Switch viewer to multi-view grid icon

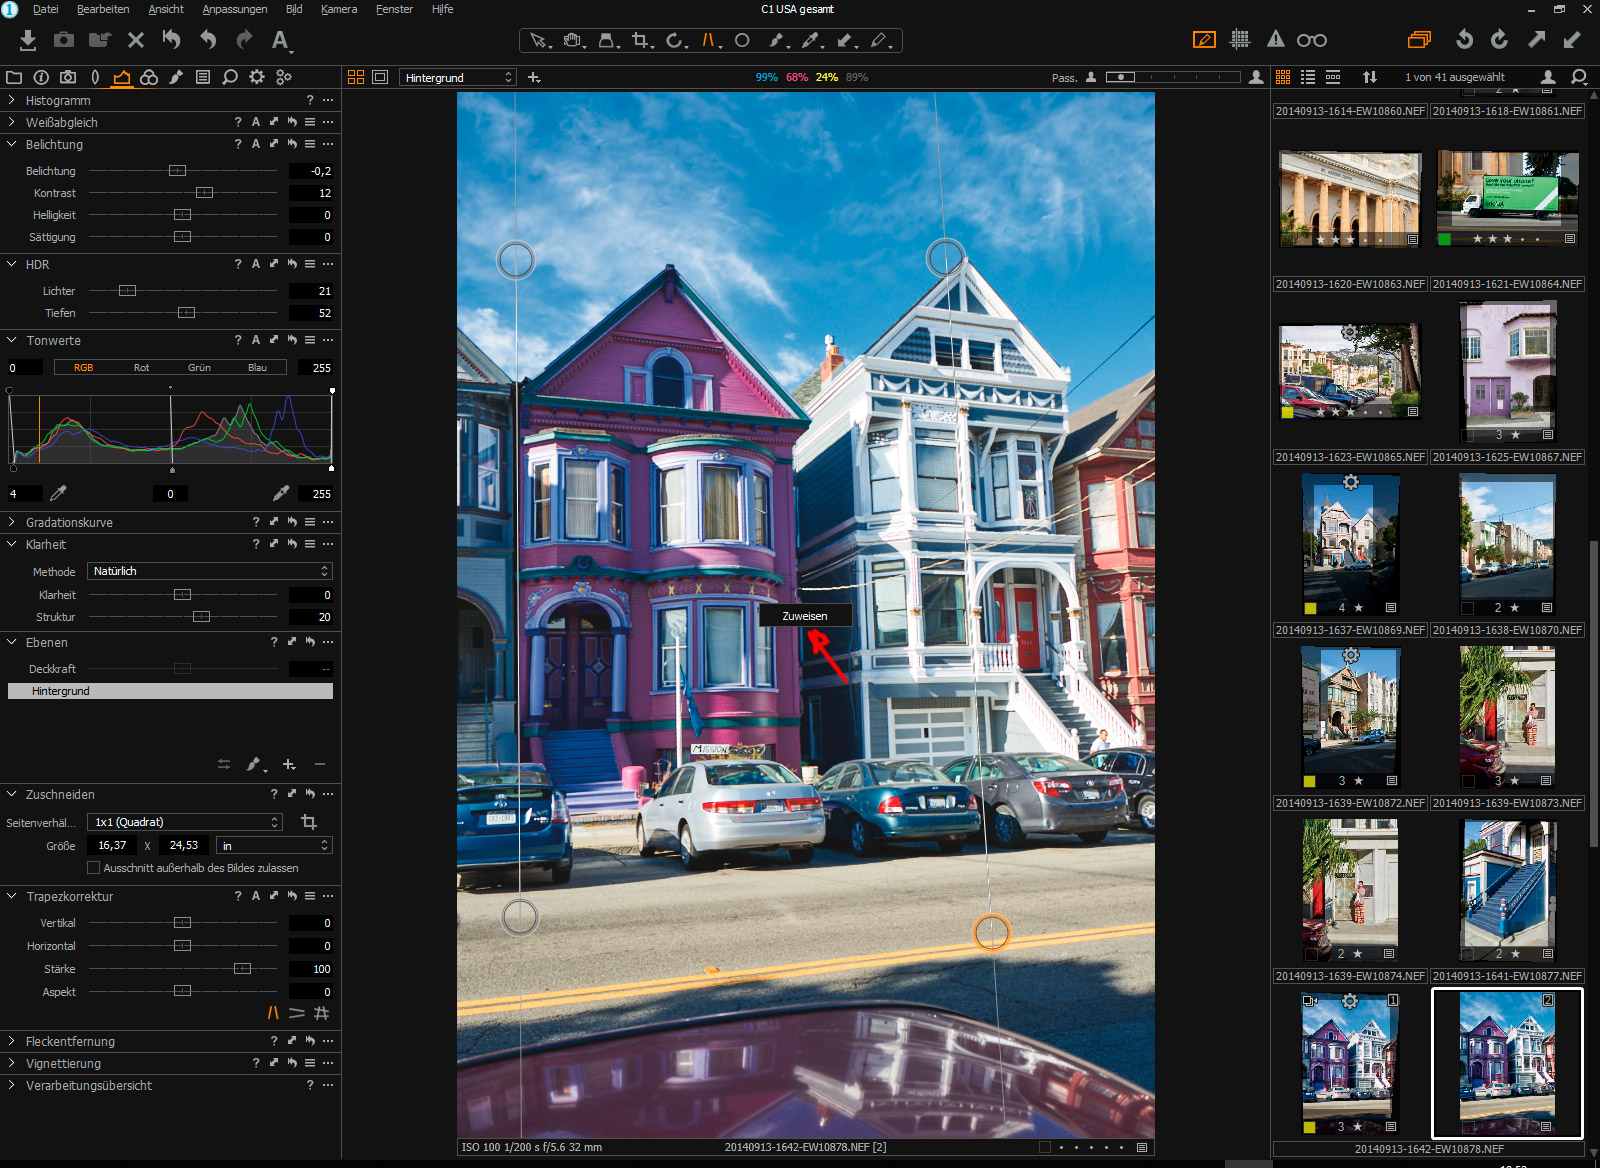[356, 77]
